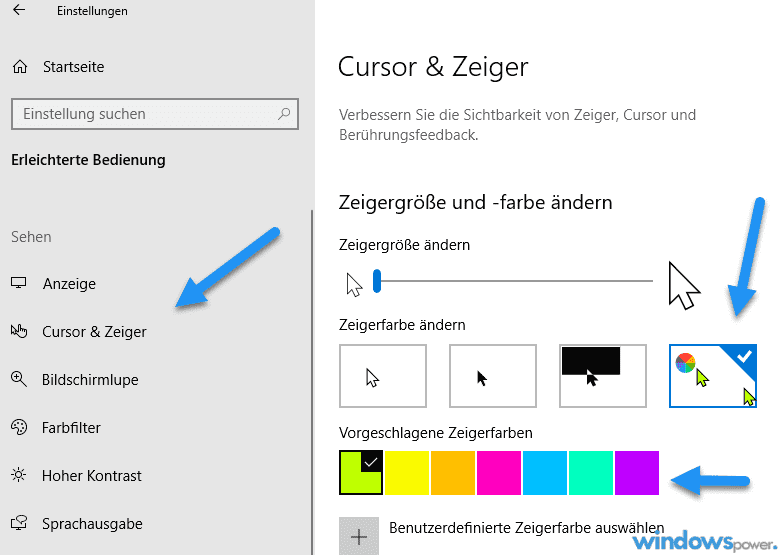Open Anzeige display settings
The image size is (781, 555).
(69, 284)
